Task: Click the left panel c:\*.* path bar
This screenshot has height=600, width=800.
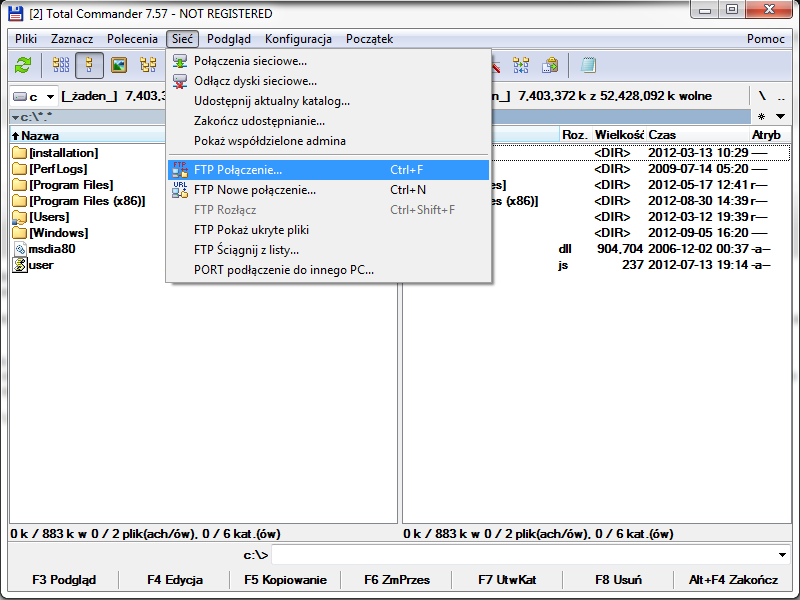Action: (x=87, y=117)
